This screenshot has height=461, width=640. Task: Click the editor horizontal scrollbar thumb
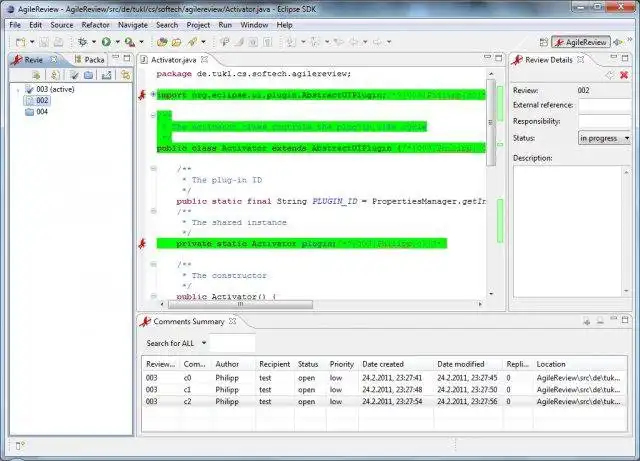pyautogui.click(x=241, y=304)
